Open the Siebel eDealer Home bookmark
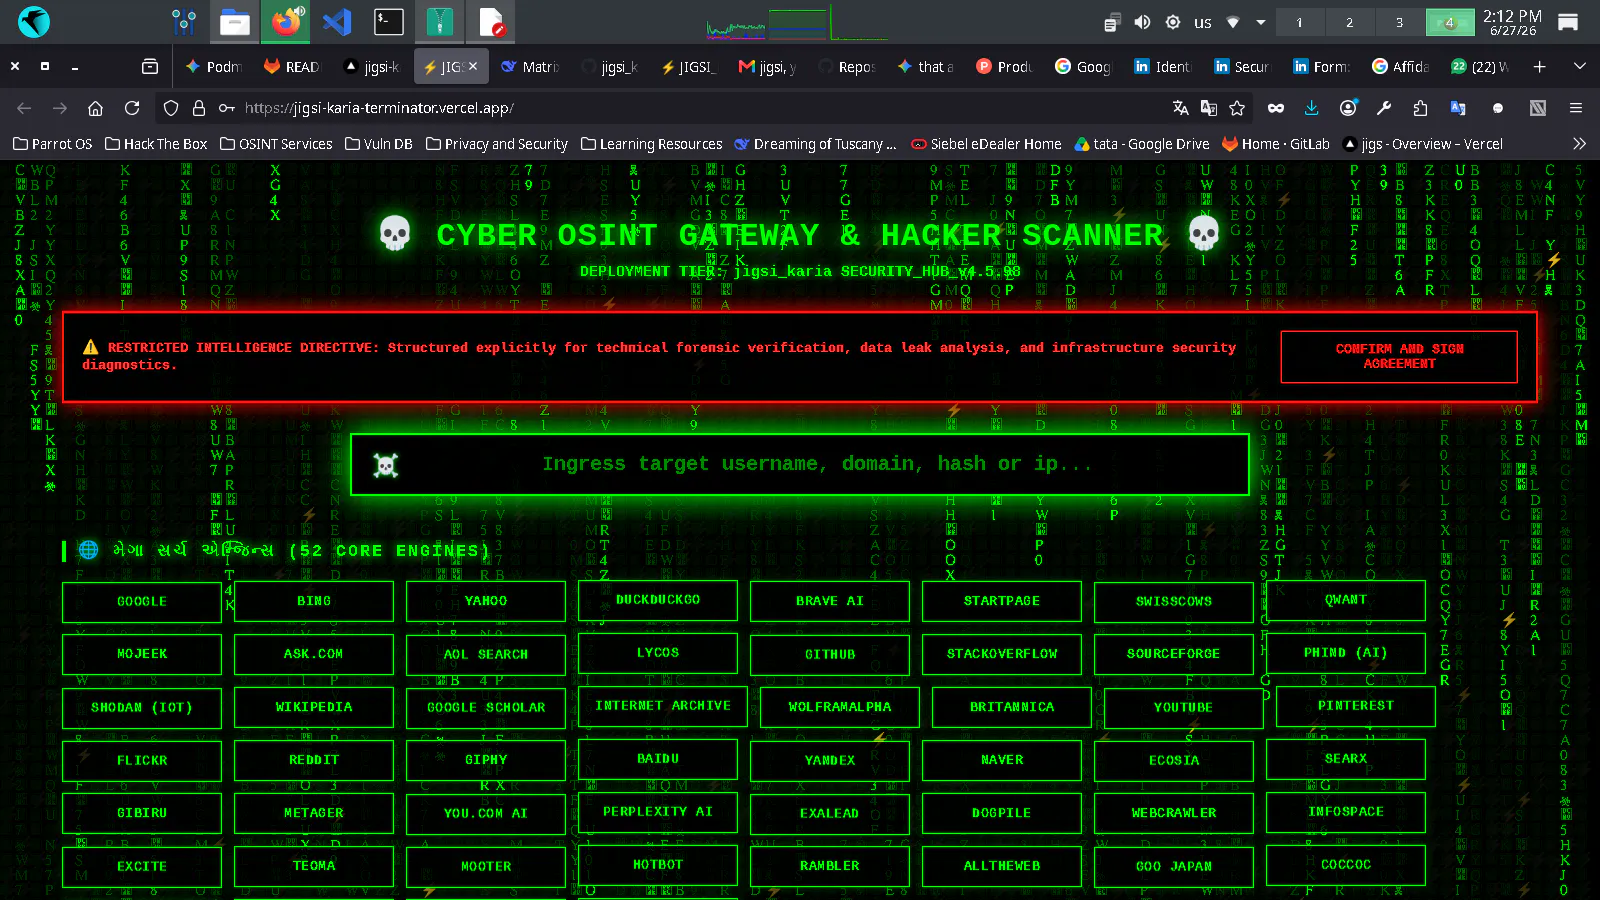This screenshot has height=900, width=1600. coord(987,144)
